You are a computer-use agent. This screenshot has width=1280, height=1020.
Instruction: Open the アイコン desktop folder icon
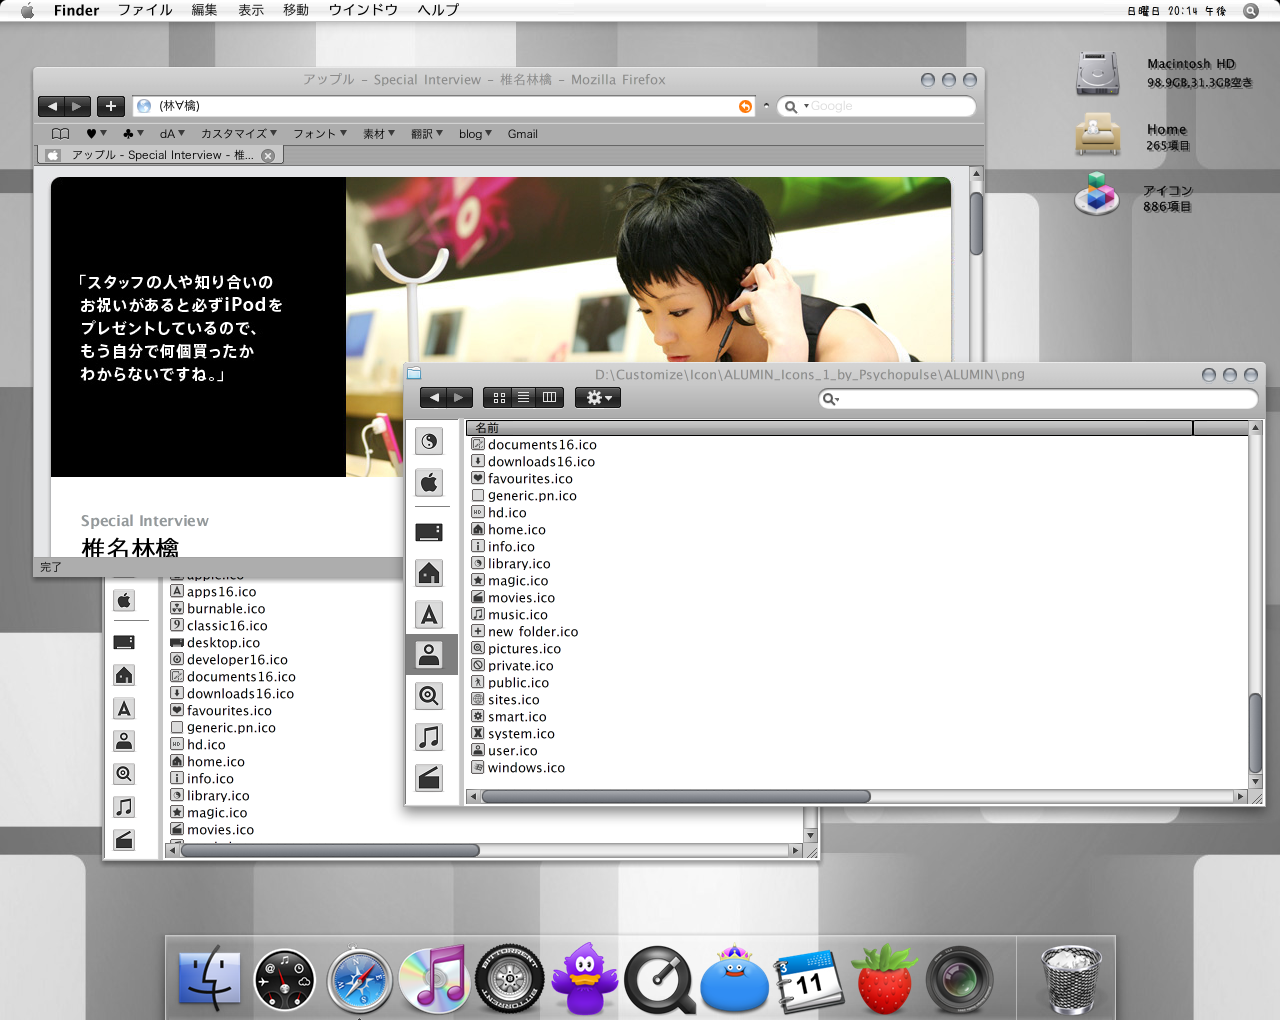point(1097,193)
